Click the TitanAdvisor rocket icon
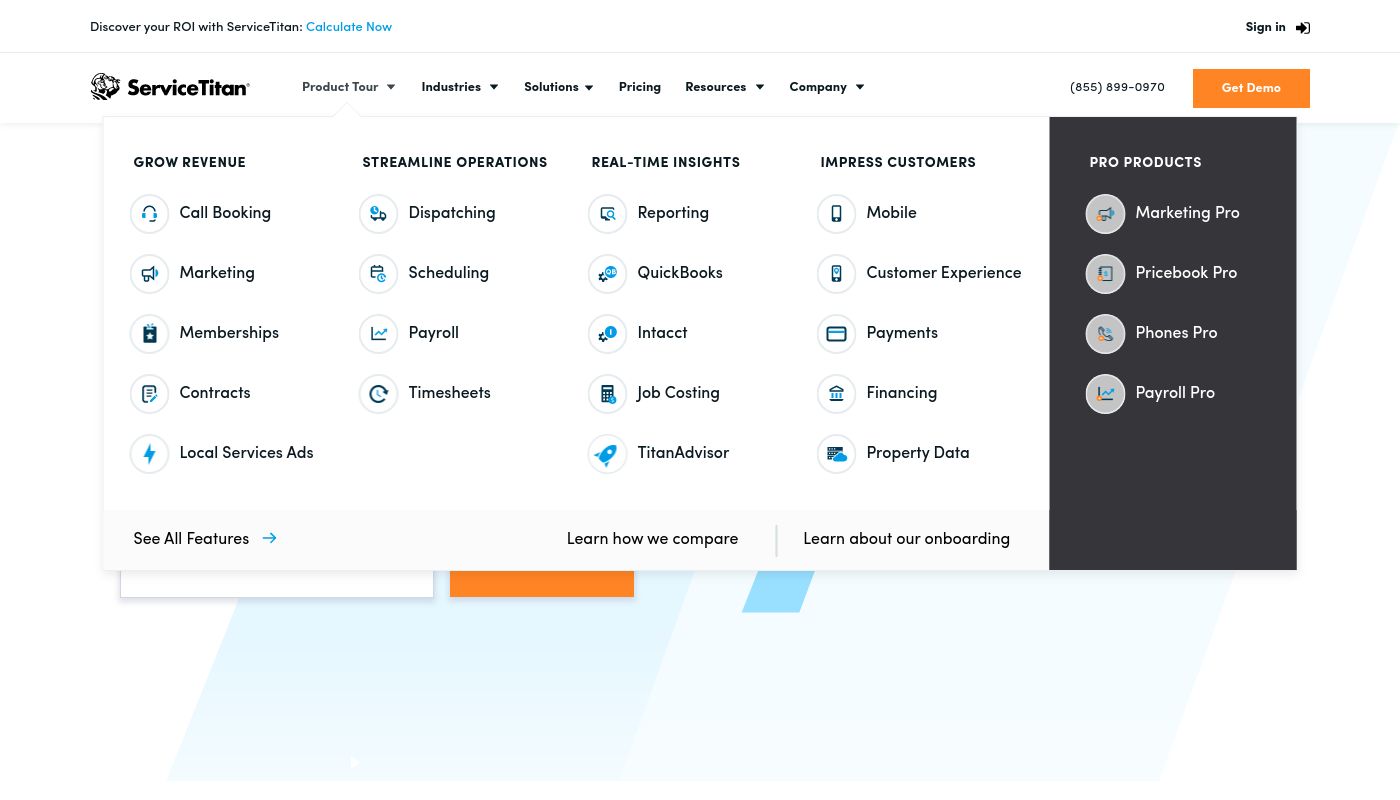This screenshot has height=800, width=1400. point(608,454)
